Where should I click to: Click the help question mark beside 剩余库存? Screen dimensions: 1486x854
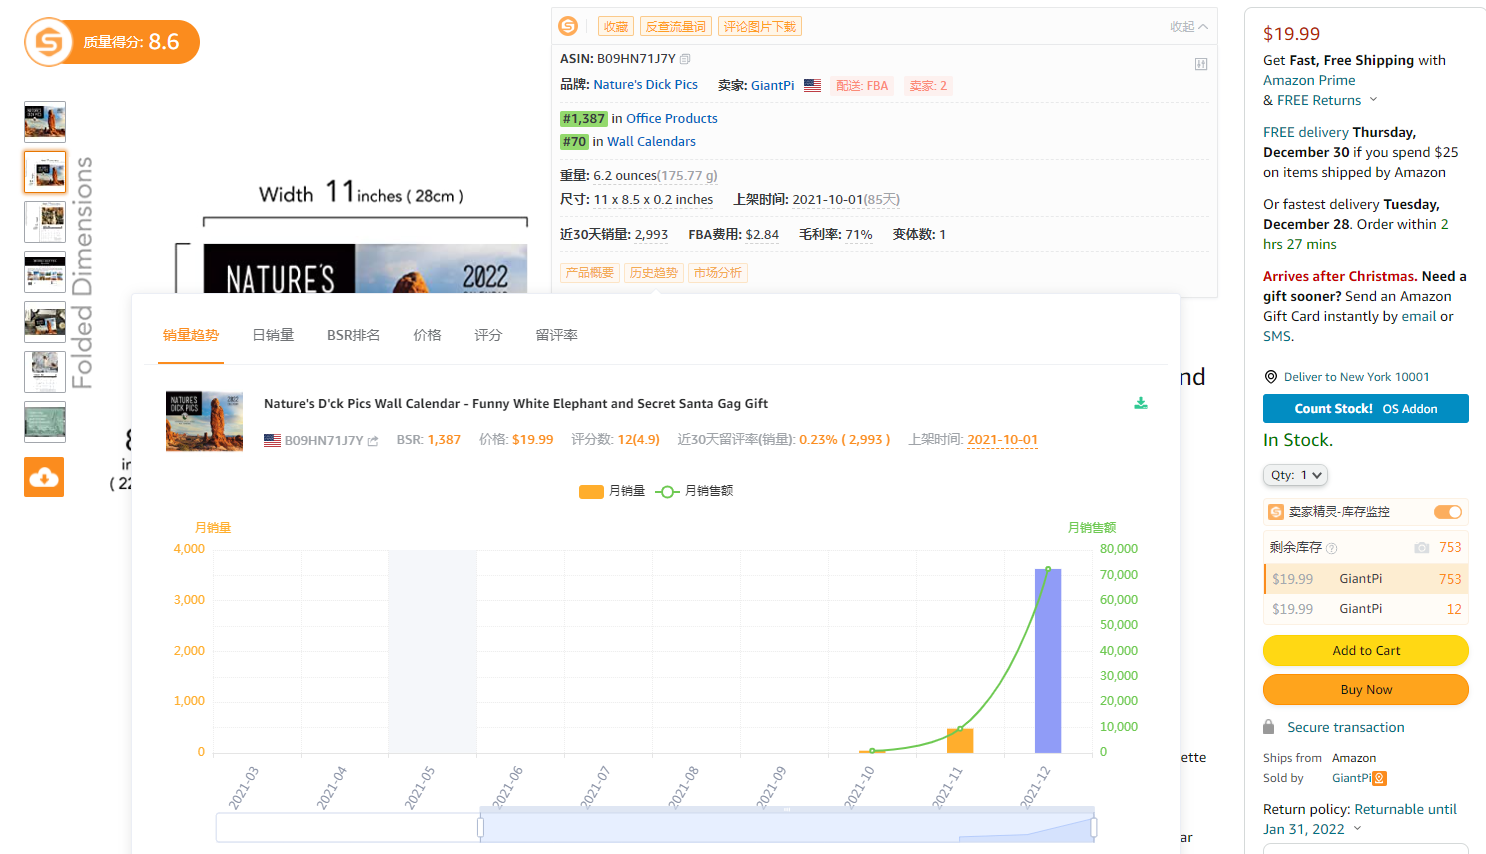1331,548
